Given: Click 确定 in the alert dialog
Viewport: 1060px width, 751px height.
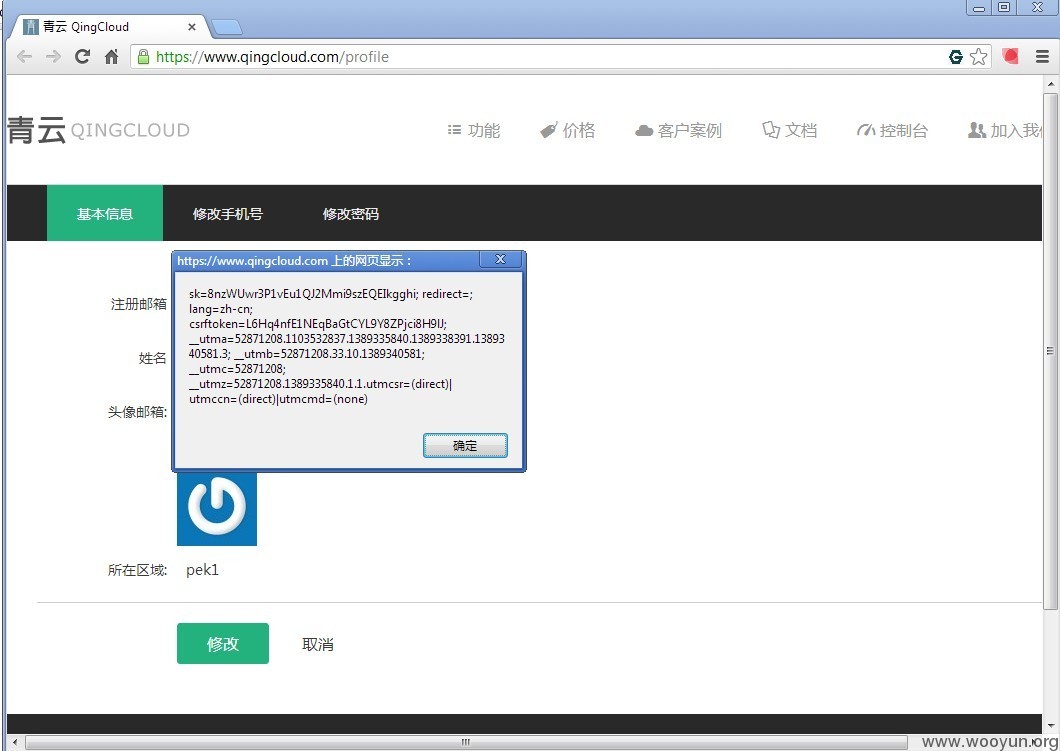Looking at the screenshot, I should [465, 445].
